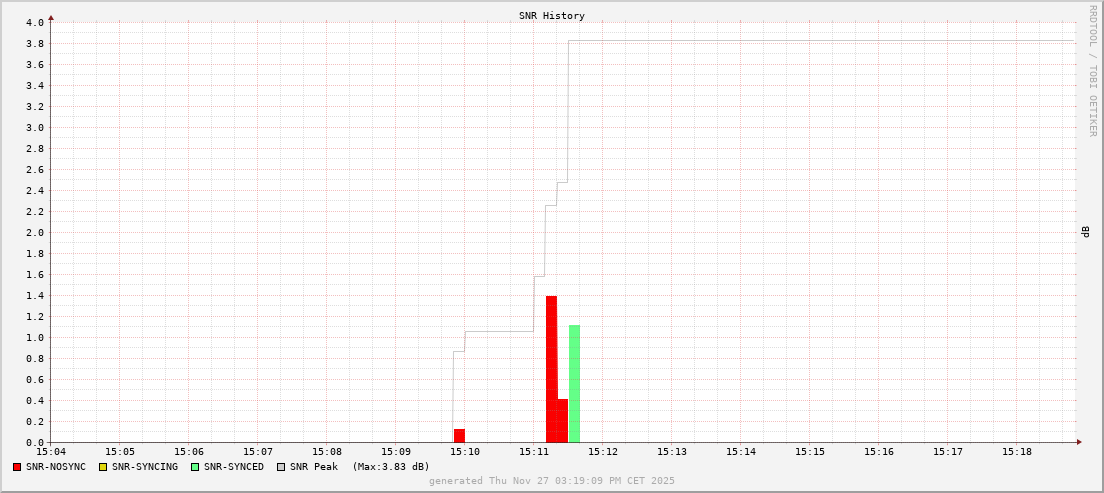Click the 15:10 time axis label
The image size is (1104, 493).
[x=465, y=452]
